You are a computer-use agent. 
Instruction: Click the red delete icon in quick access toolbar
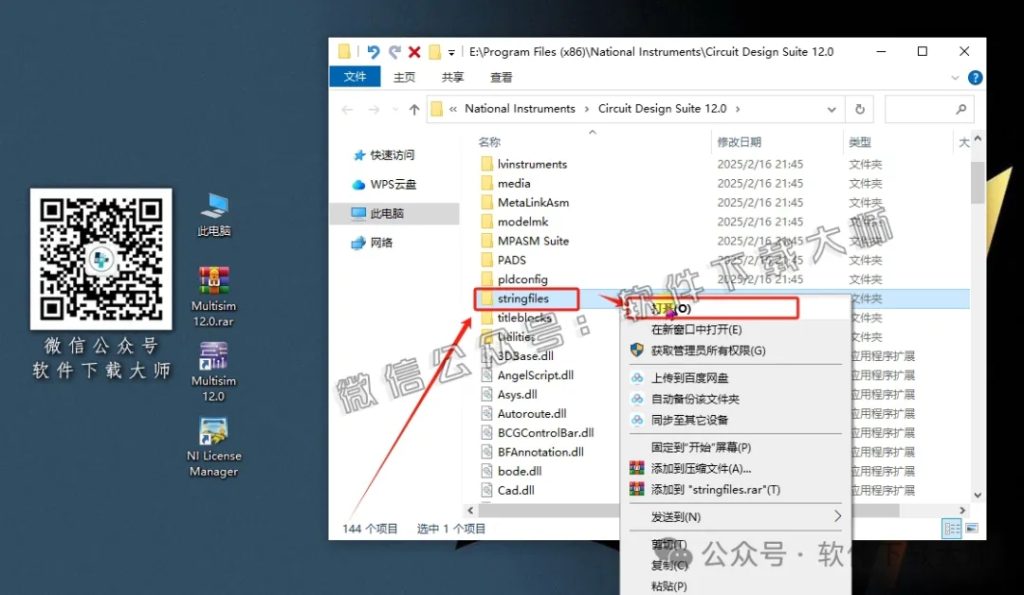[x=413, y=52]
